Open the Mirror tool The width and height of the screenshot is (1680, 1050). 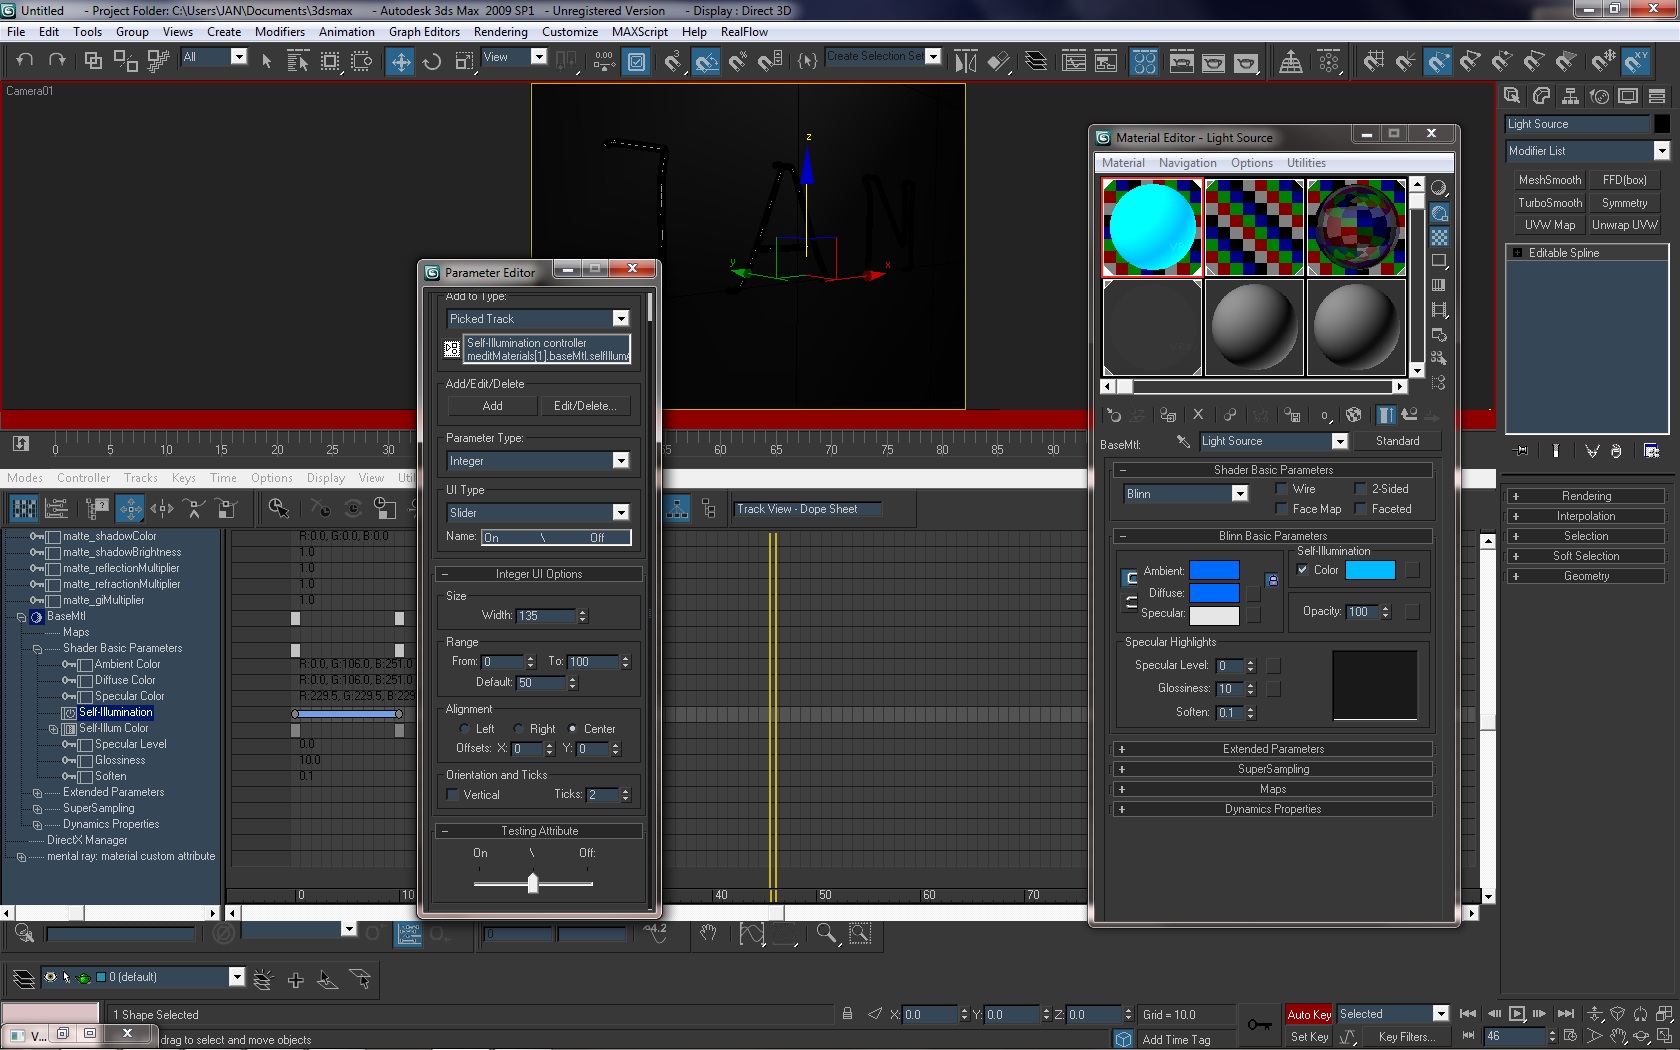coord(965,62)
